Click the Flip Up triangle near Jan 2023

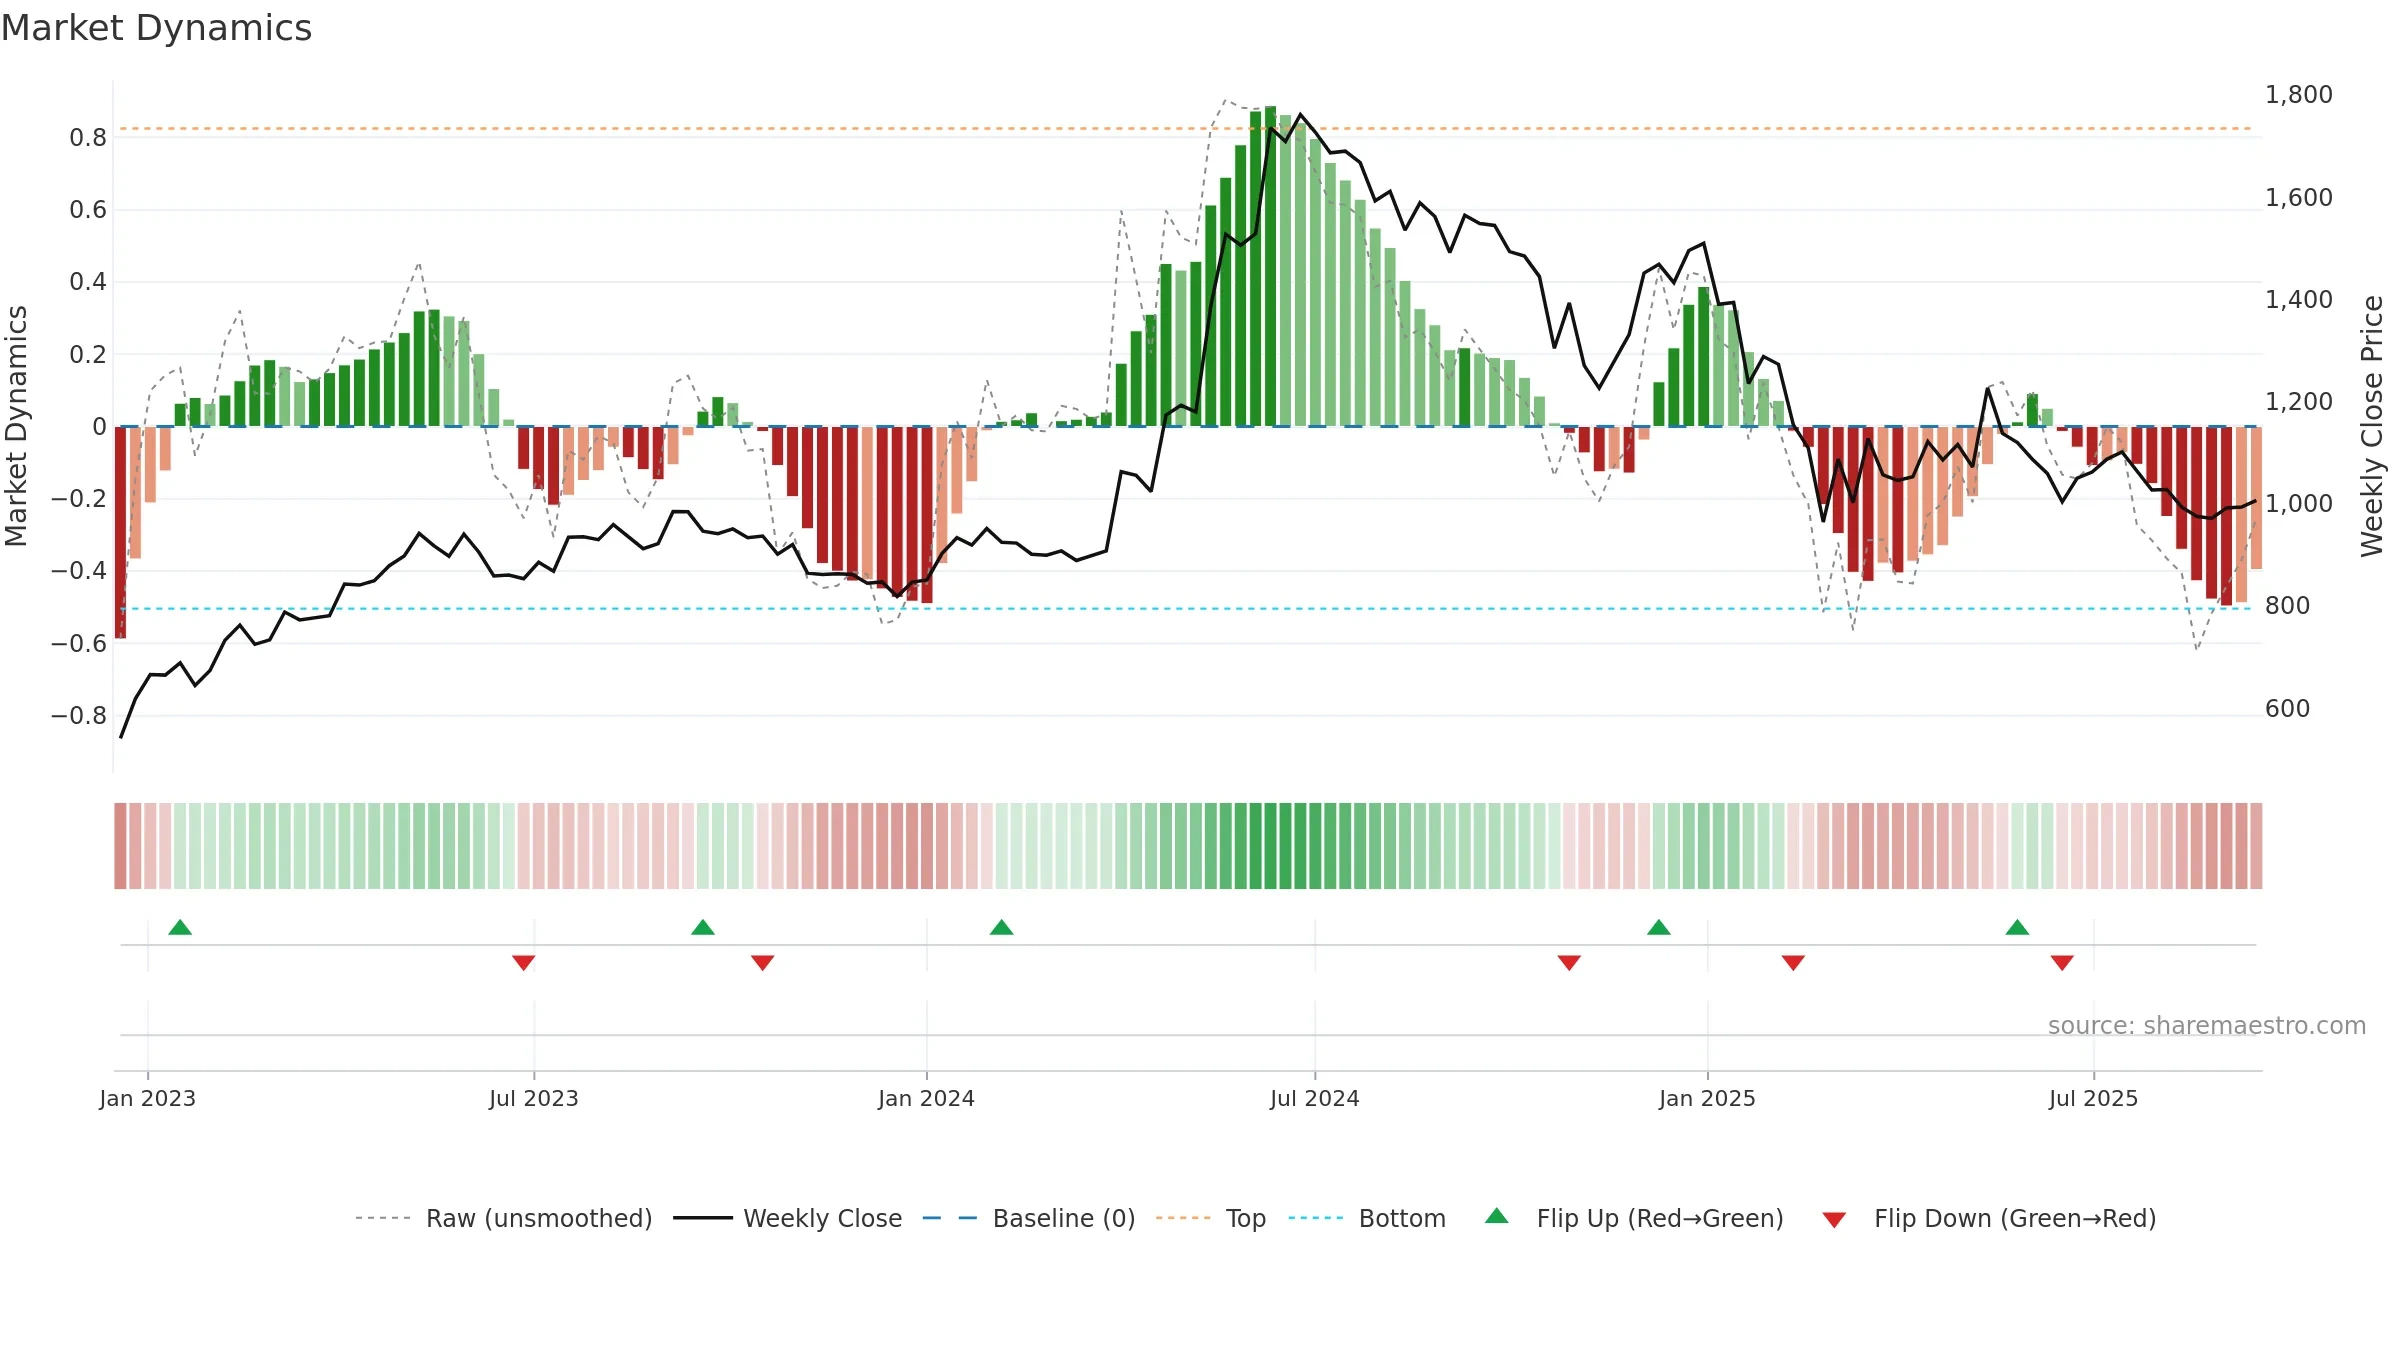[180, 928]
